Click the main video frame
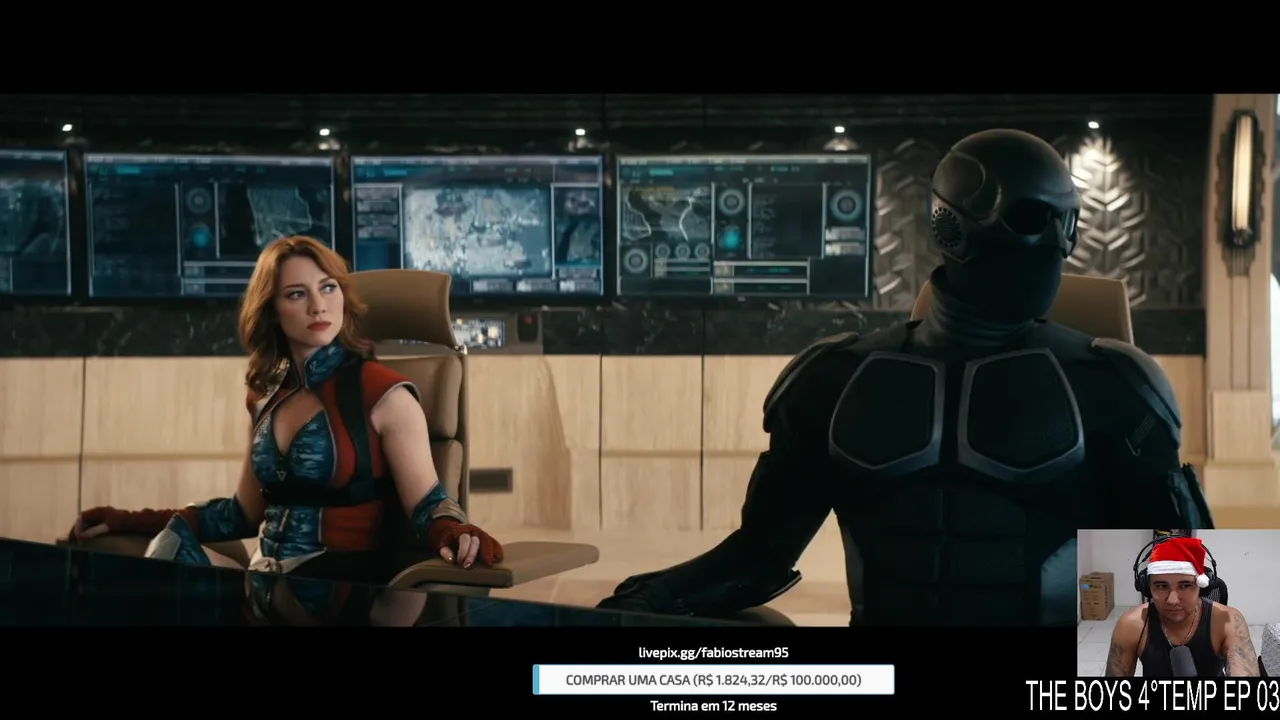The image size is (1280, 720). [640, 360]
